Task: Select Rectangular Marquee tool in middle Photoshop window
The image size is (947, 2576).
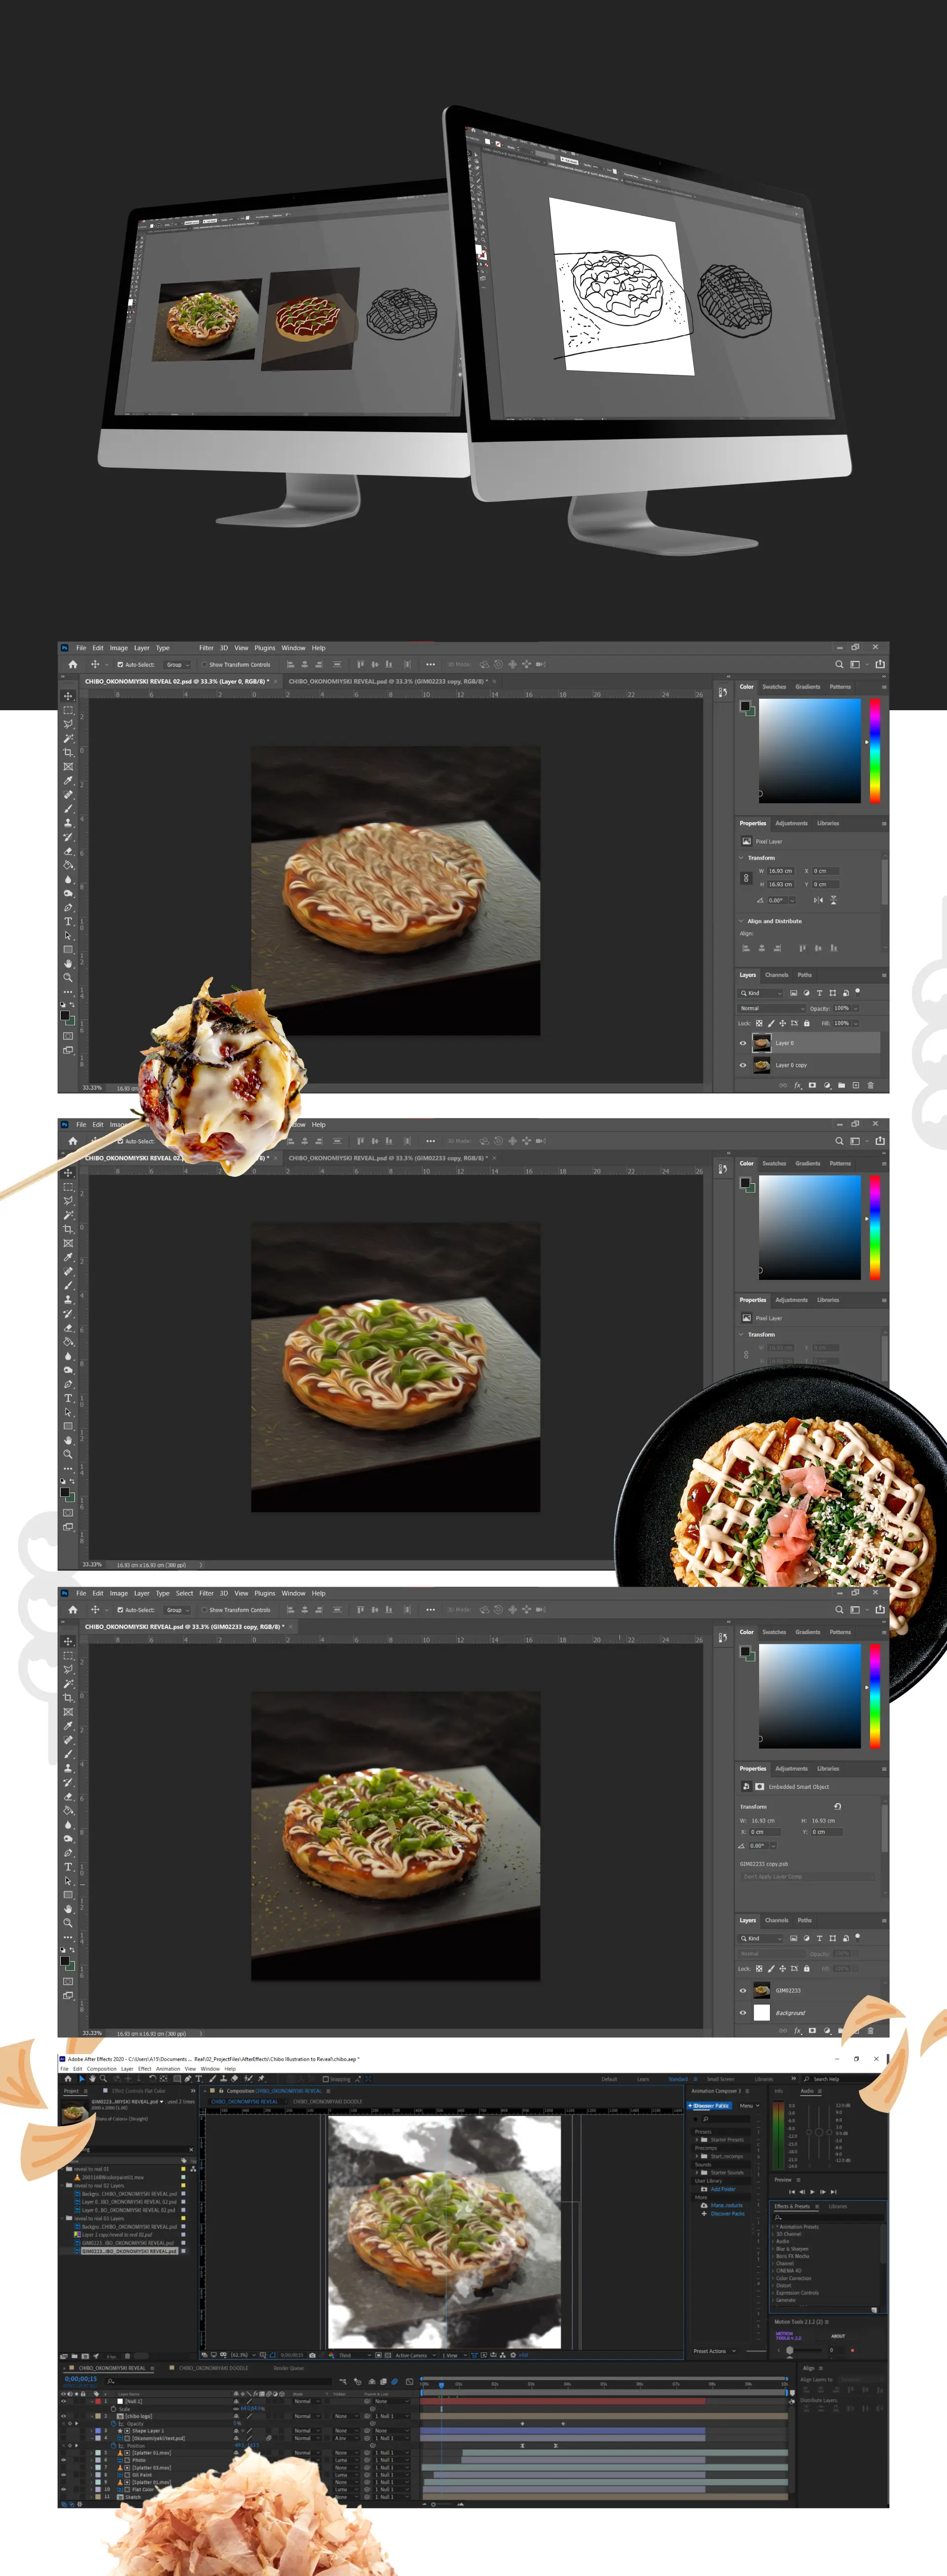Action: click(x=68, y=1187)
